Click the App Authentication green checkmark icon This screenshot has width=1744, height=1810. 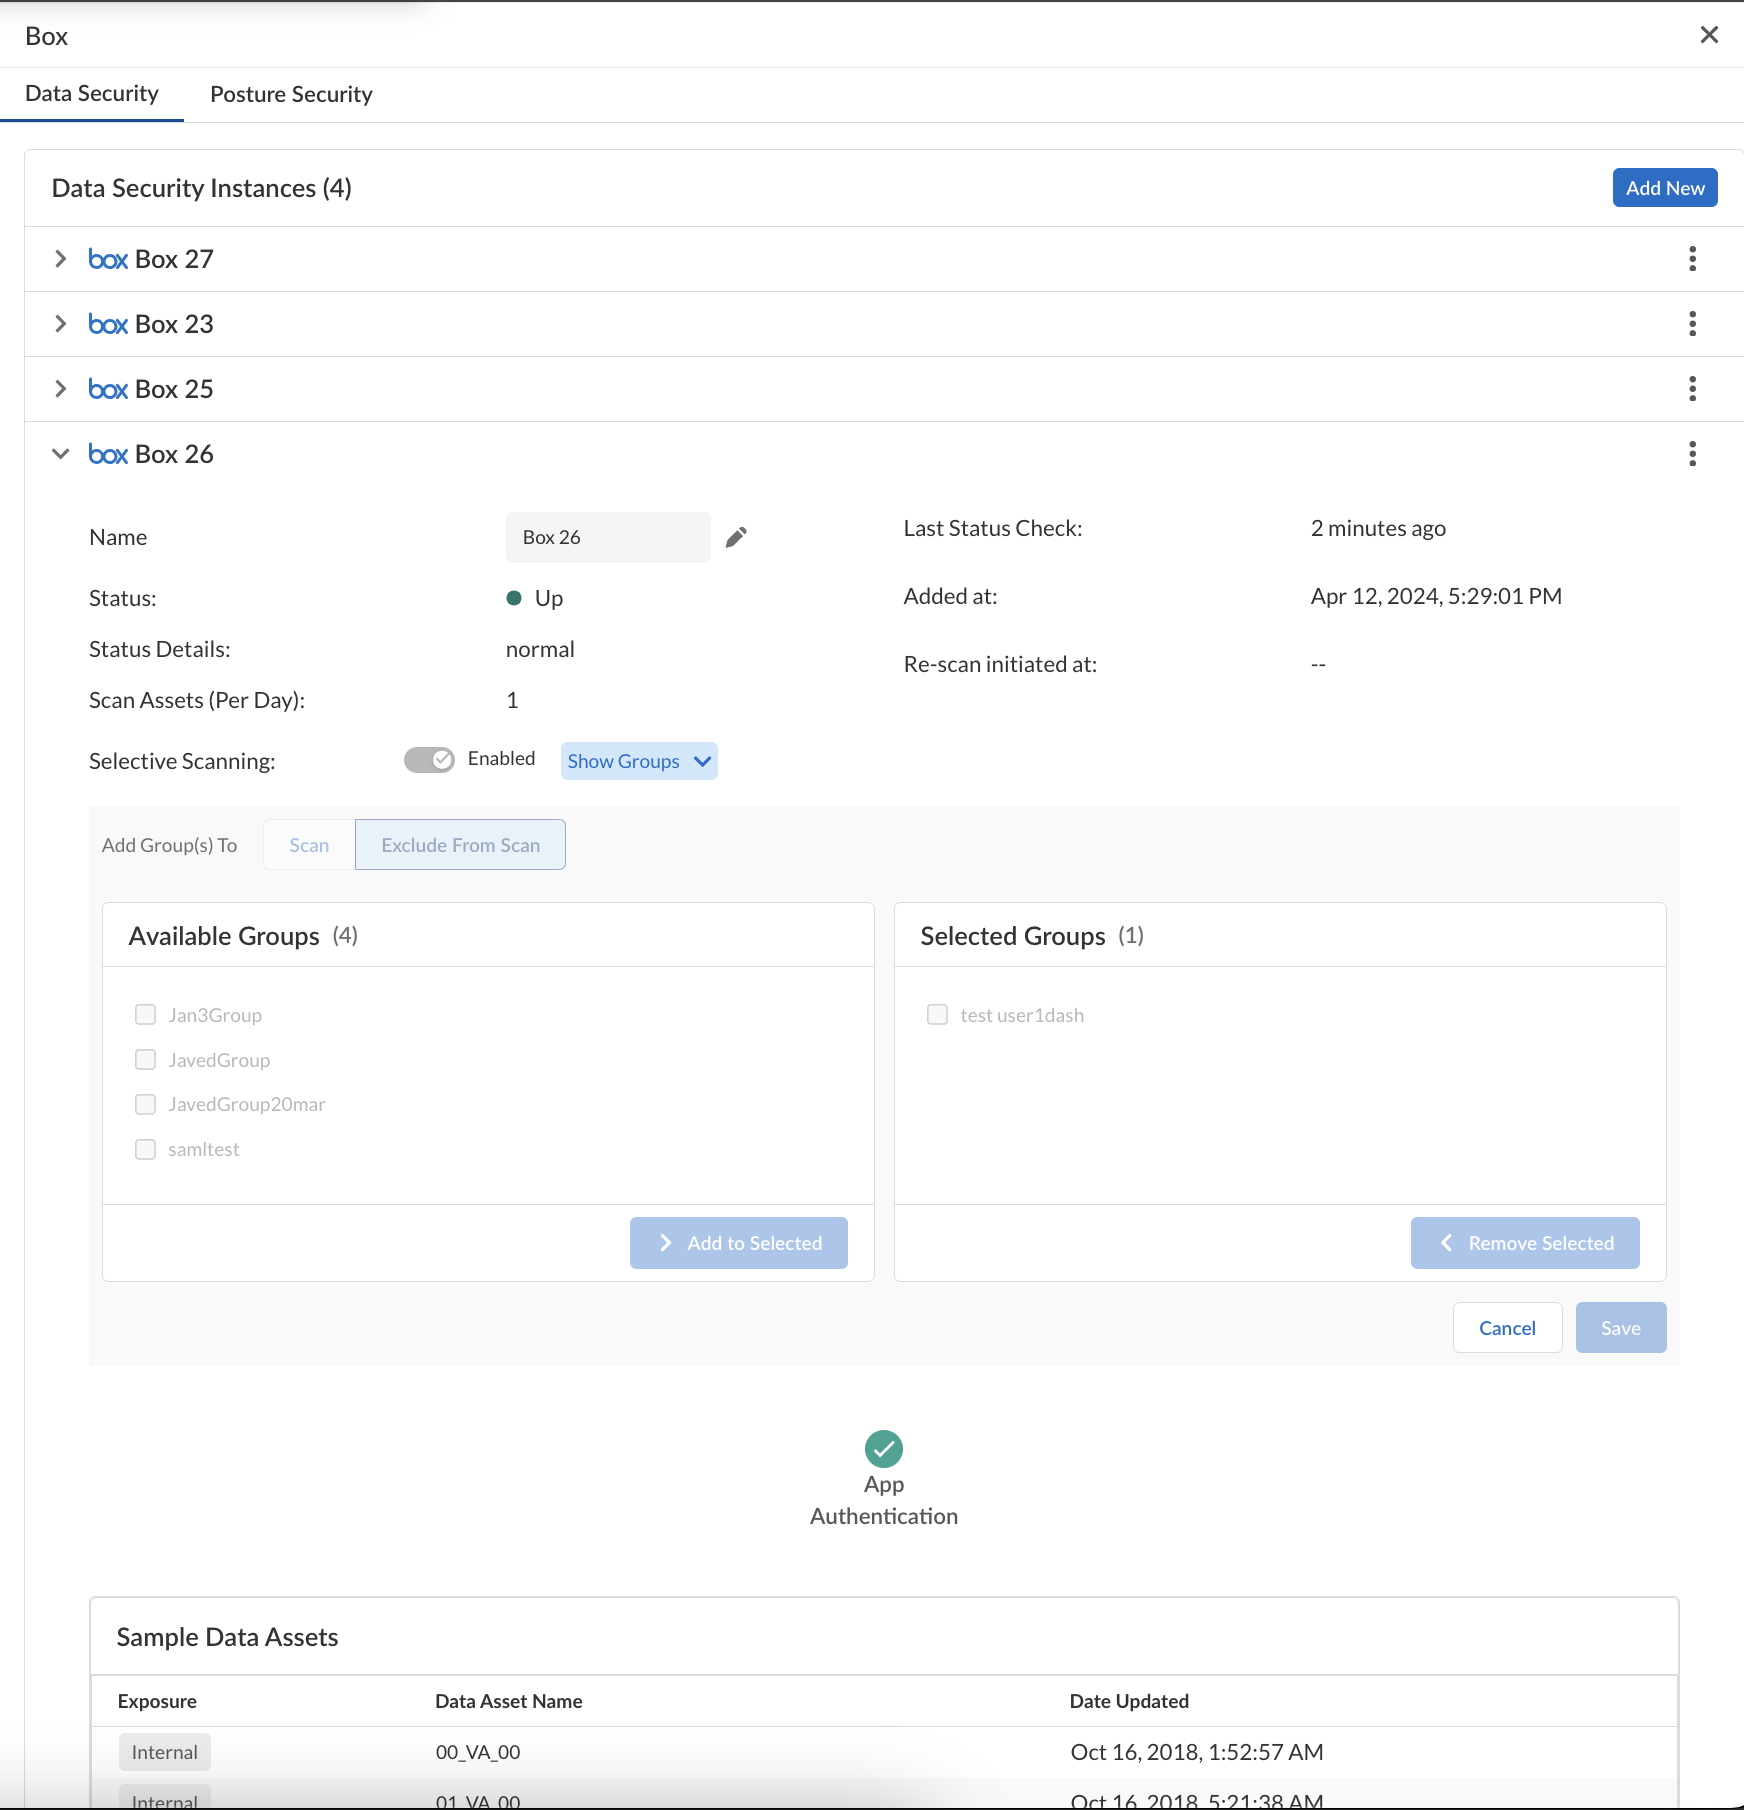pos(883,1448)
